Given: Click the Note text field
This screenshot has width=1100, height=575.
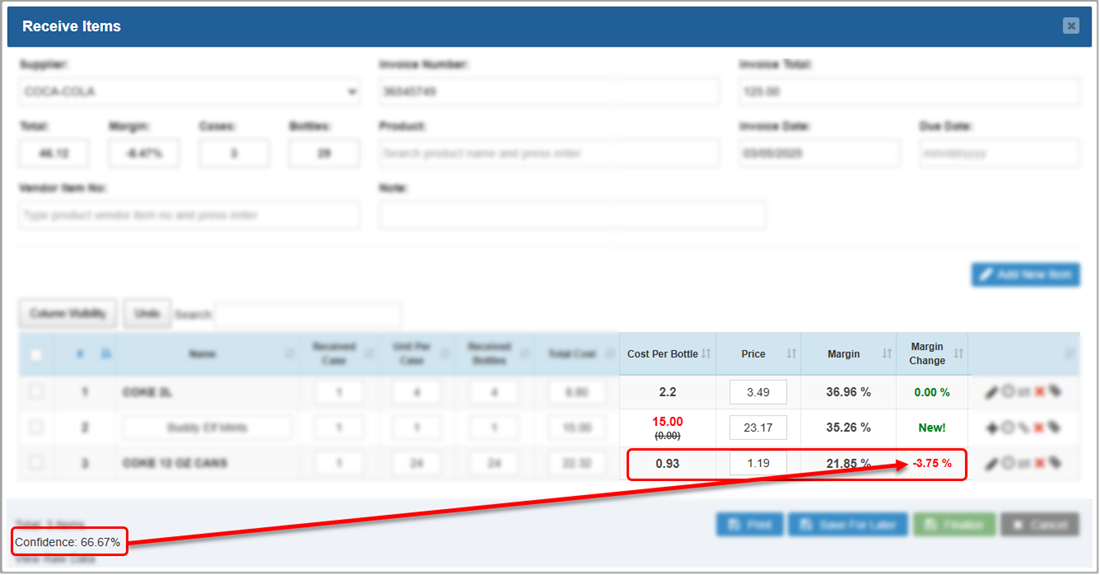Looking at the screenshot, I should coord(572,215).
